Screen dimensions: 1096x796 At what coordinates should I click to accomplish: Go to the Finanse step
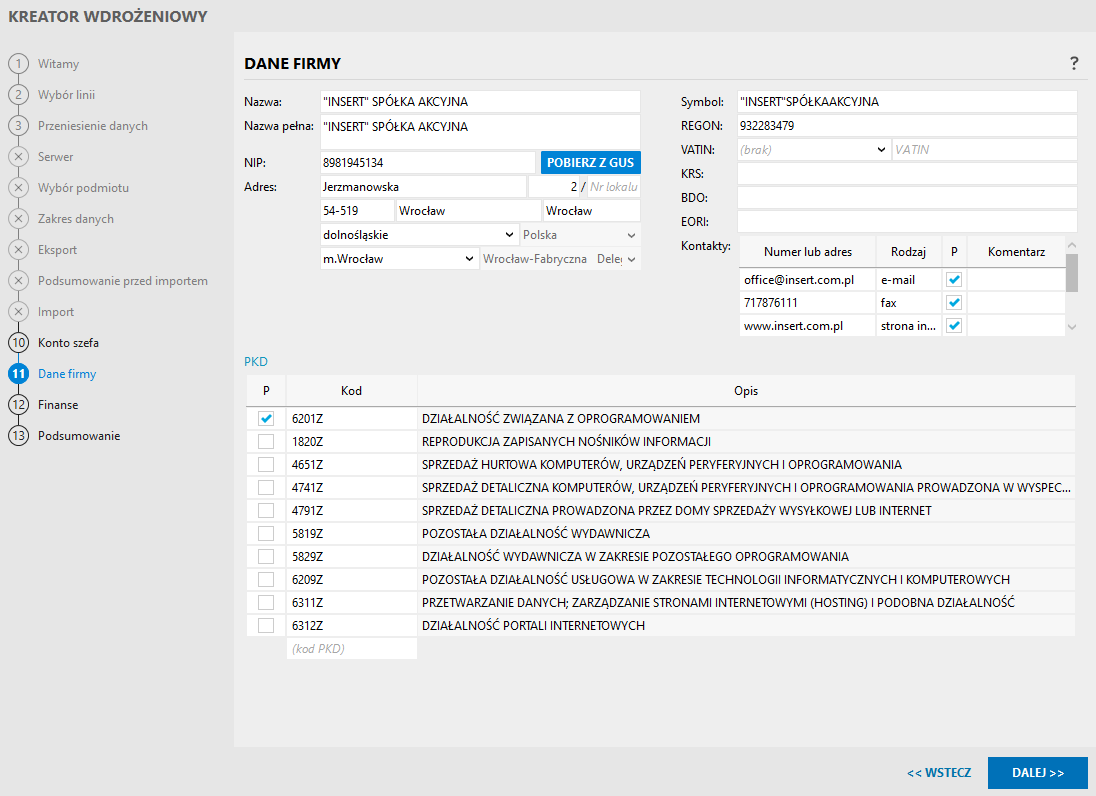point(58,405)
